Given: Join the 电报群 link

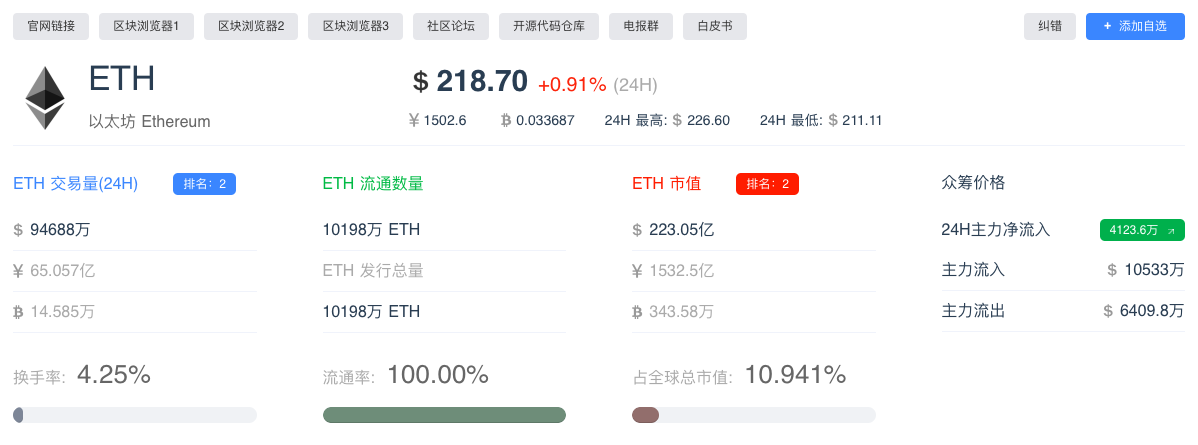Looking at the screenshot, I should click(x=641, y=26).
